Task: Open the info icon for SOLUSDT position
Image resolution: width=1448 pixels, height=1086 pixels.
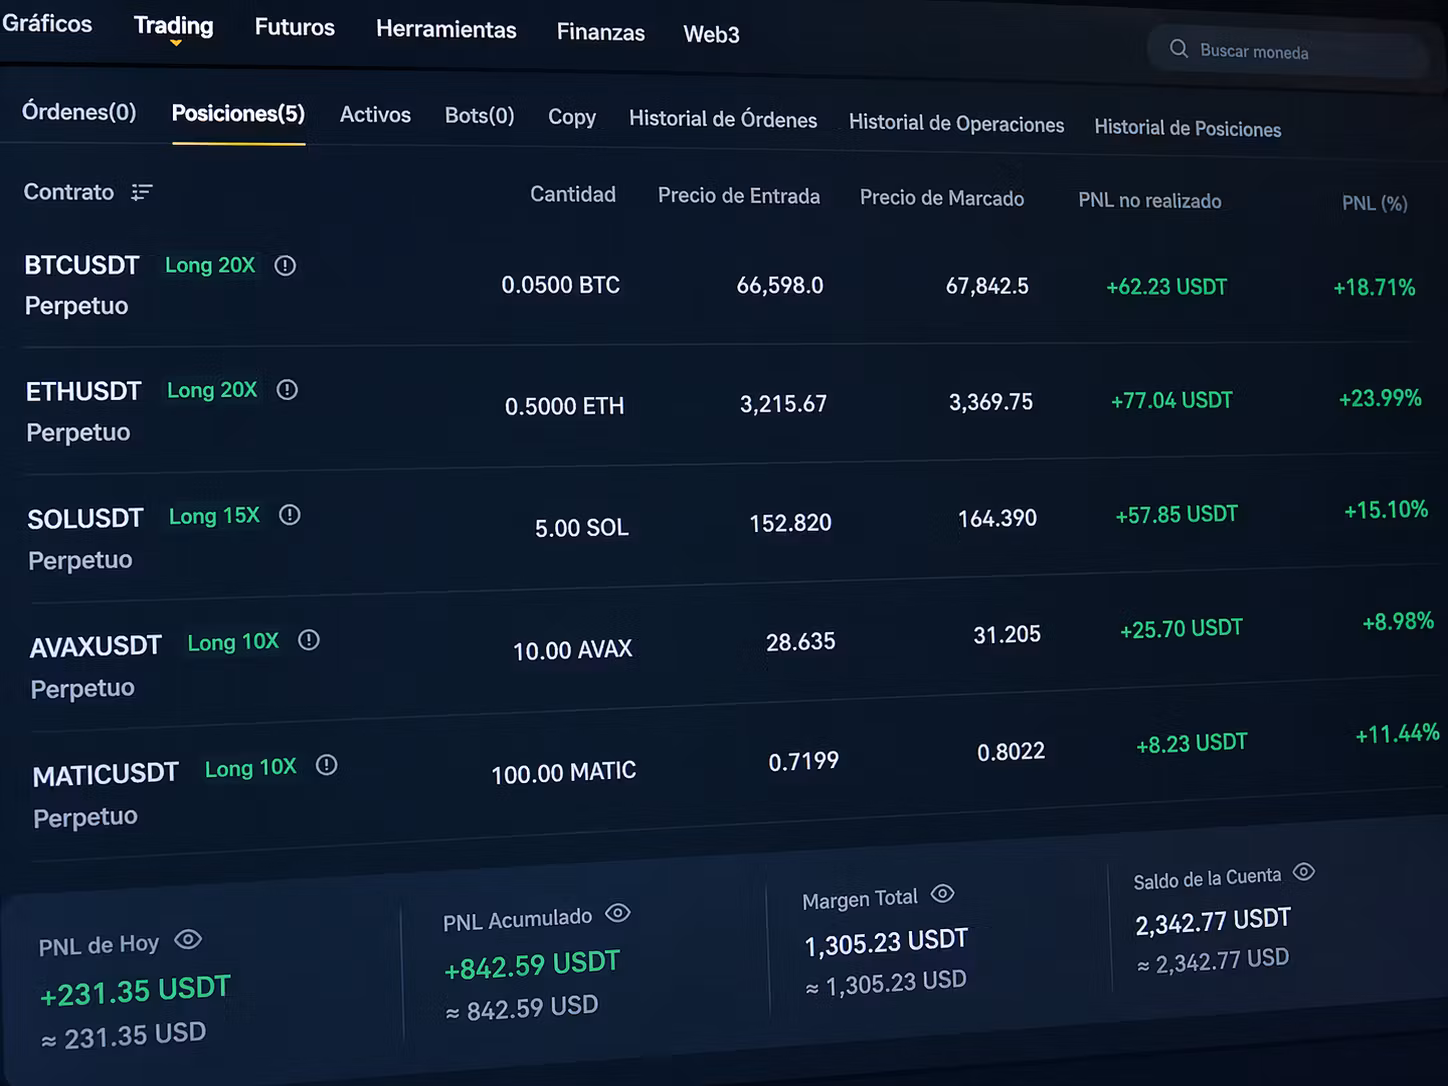Action: point(290,515)
